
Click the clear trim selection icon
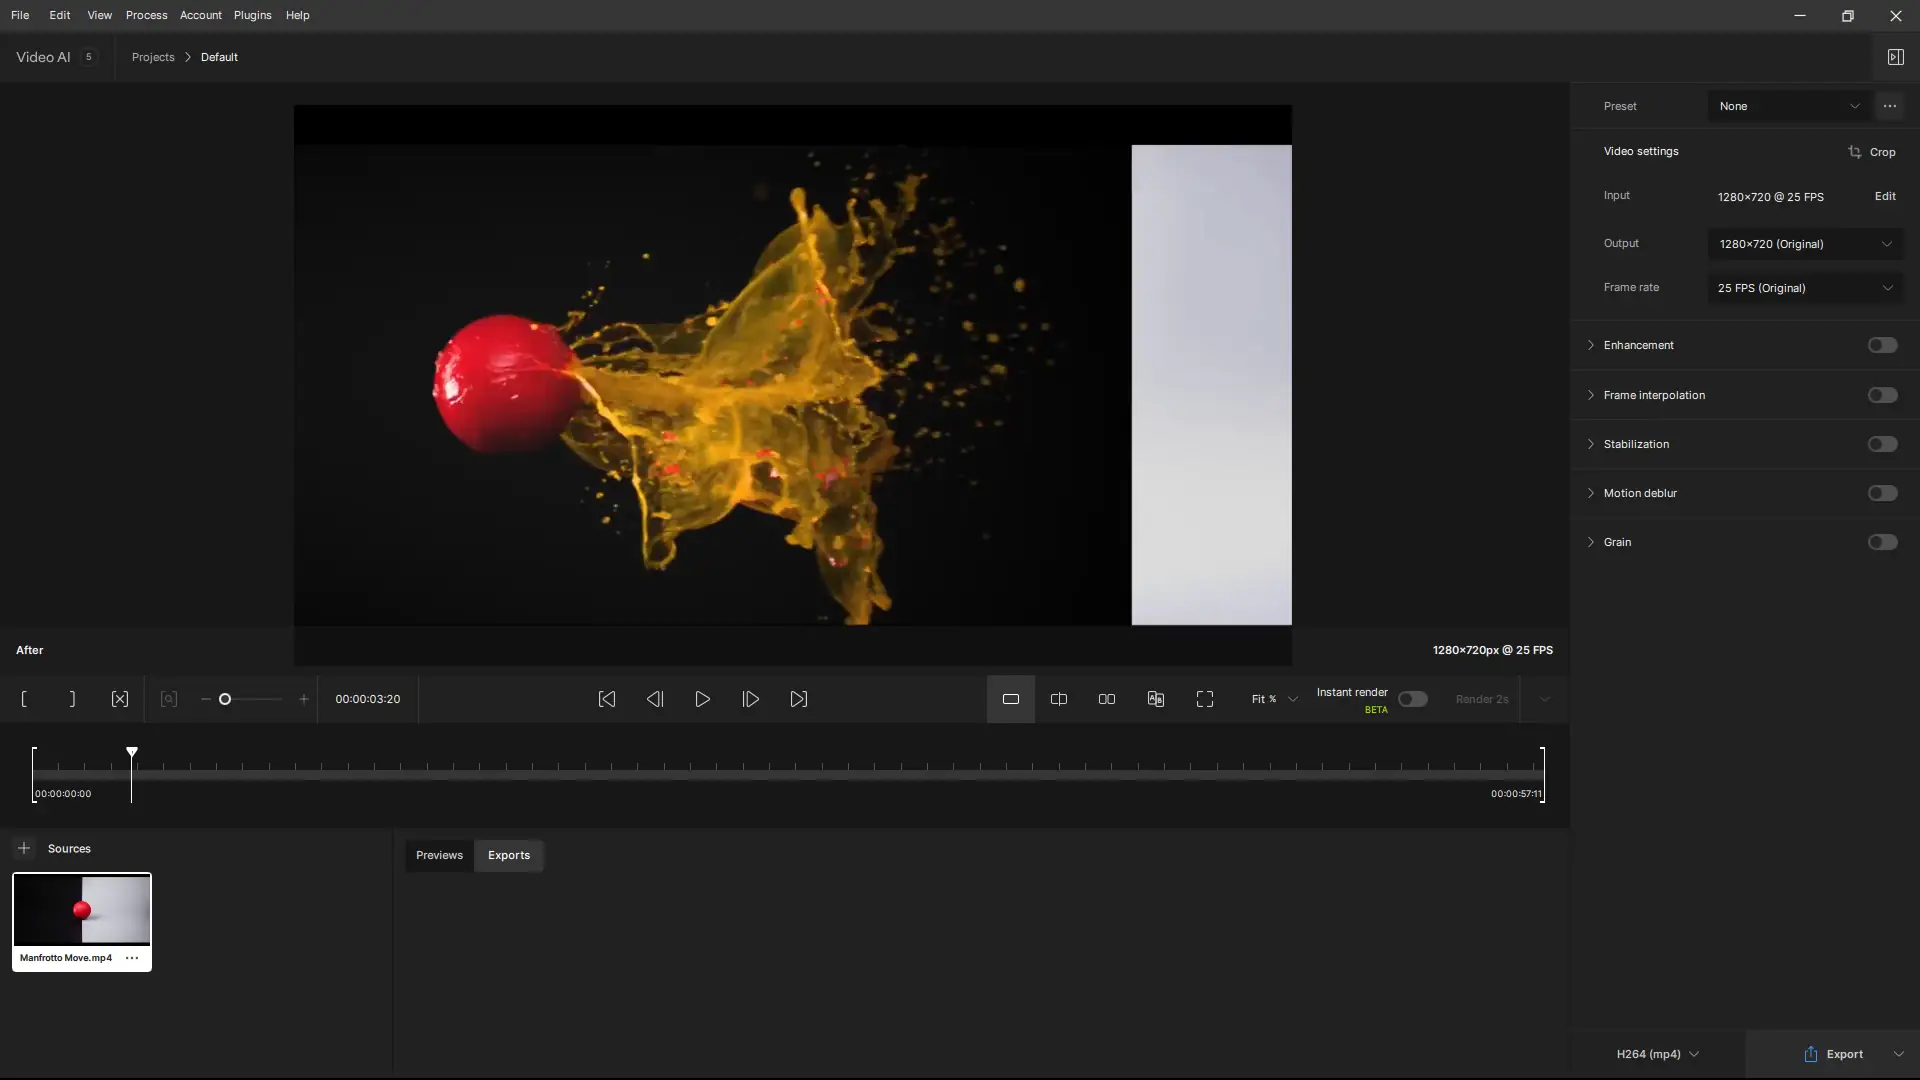[x=120, y=699]
